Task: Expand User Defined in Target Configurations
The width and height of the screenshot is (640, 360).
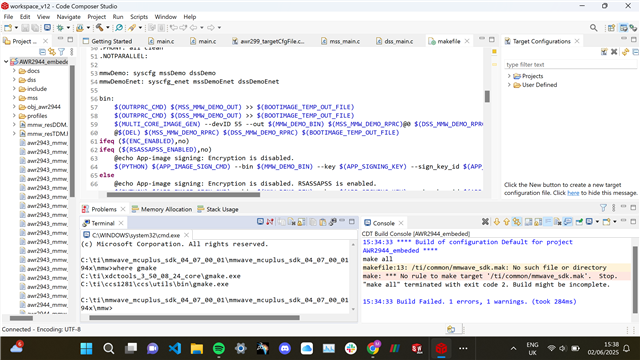Action: pos(509,85)
